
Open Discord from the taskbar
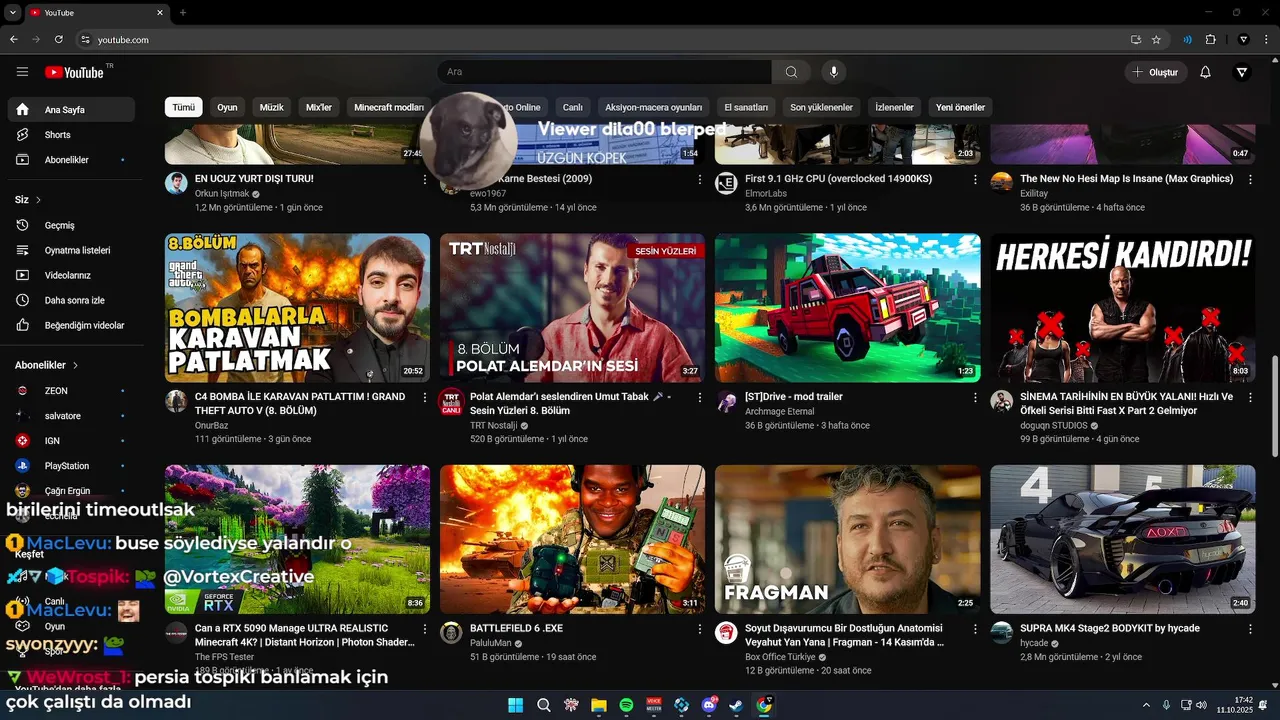[x=711, y=705]
